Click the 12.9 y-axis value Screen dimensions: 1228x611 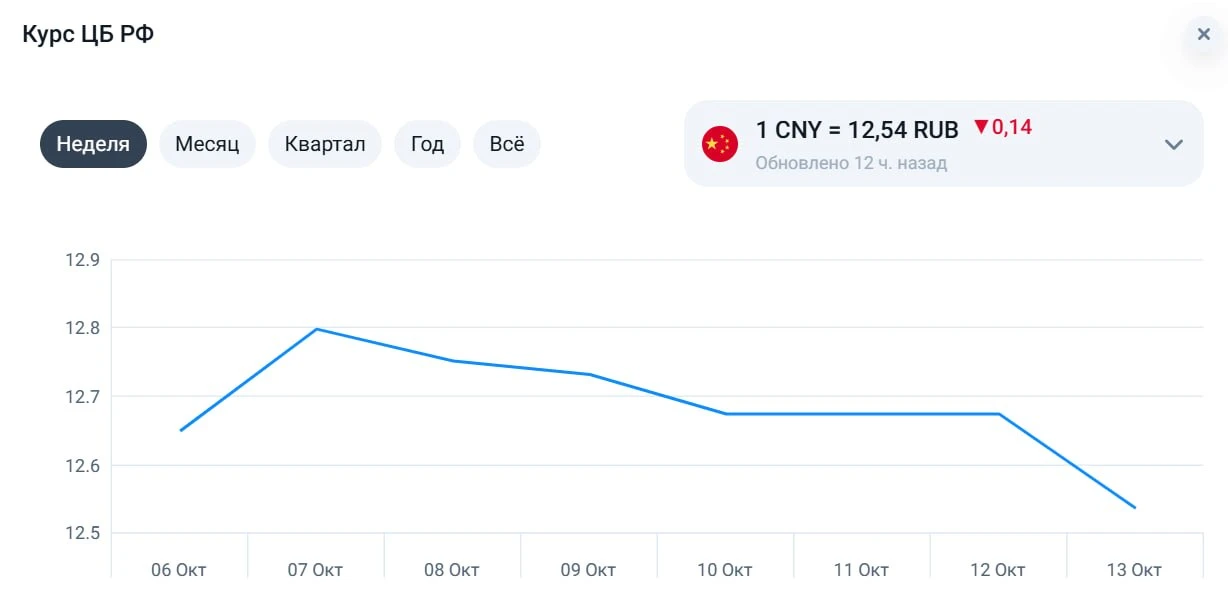(82, 260)
